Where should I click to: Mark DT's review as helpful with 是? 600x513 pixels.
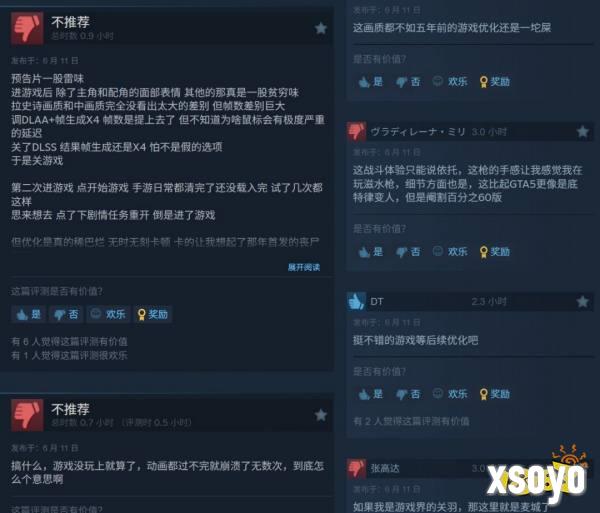(x=371, y=394)
